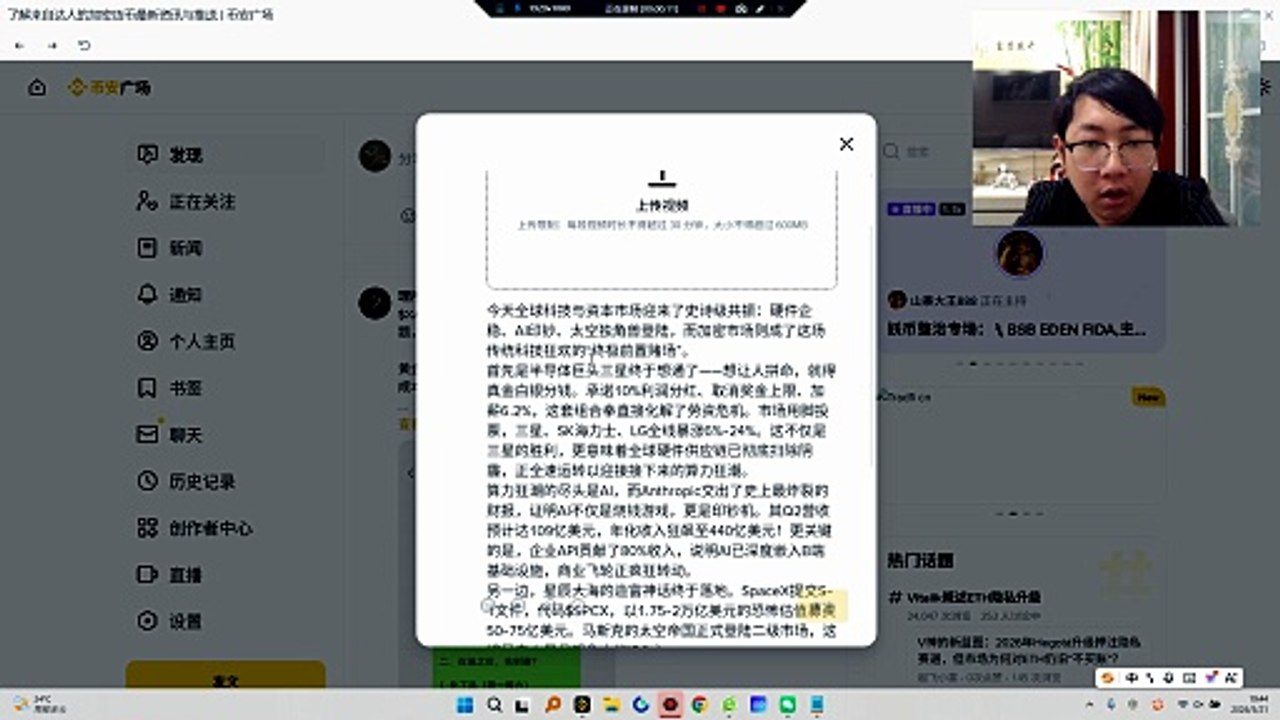Click the home icon in Binance header
Viewport: 1280px width, 720px height.
point(37,88)
